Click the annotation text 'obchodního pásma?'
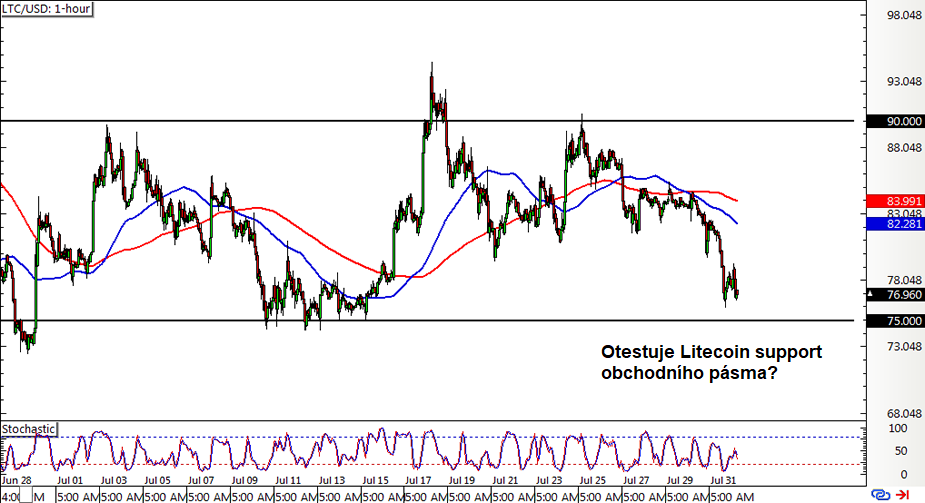 click(690, 373)
